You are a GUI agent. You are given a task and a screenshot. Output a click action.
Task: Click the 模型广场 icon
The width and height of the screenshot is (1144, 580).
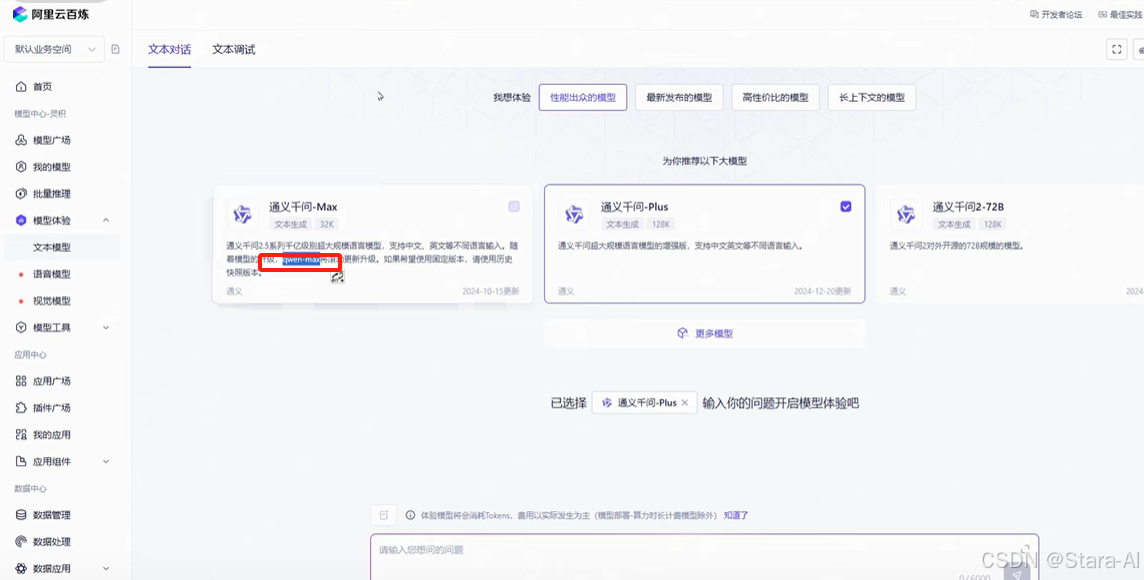(21, 140)
